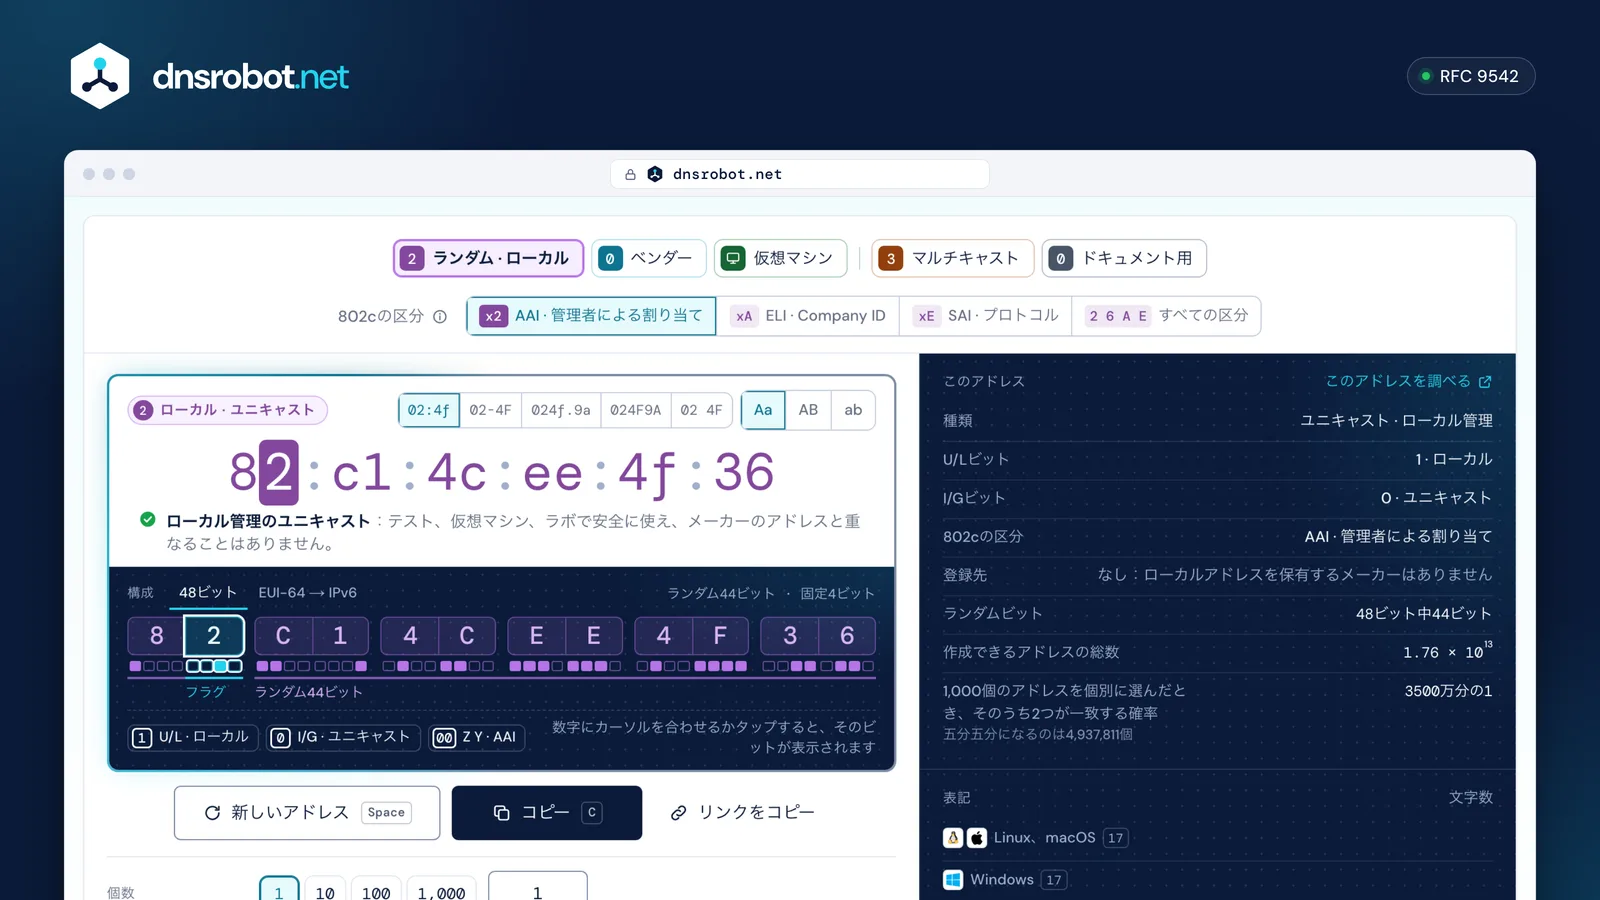The width and height of the screenshot is (1600, 900).
Task: Click the info icon beside 802cの区分
Action: click(440, 316)
